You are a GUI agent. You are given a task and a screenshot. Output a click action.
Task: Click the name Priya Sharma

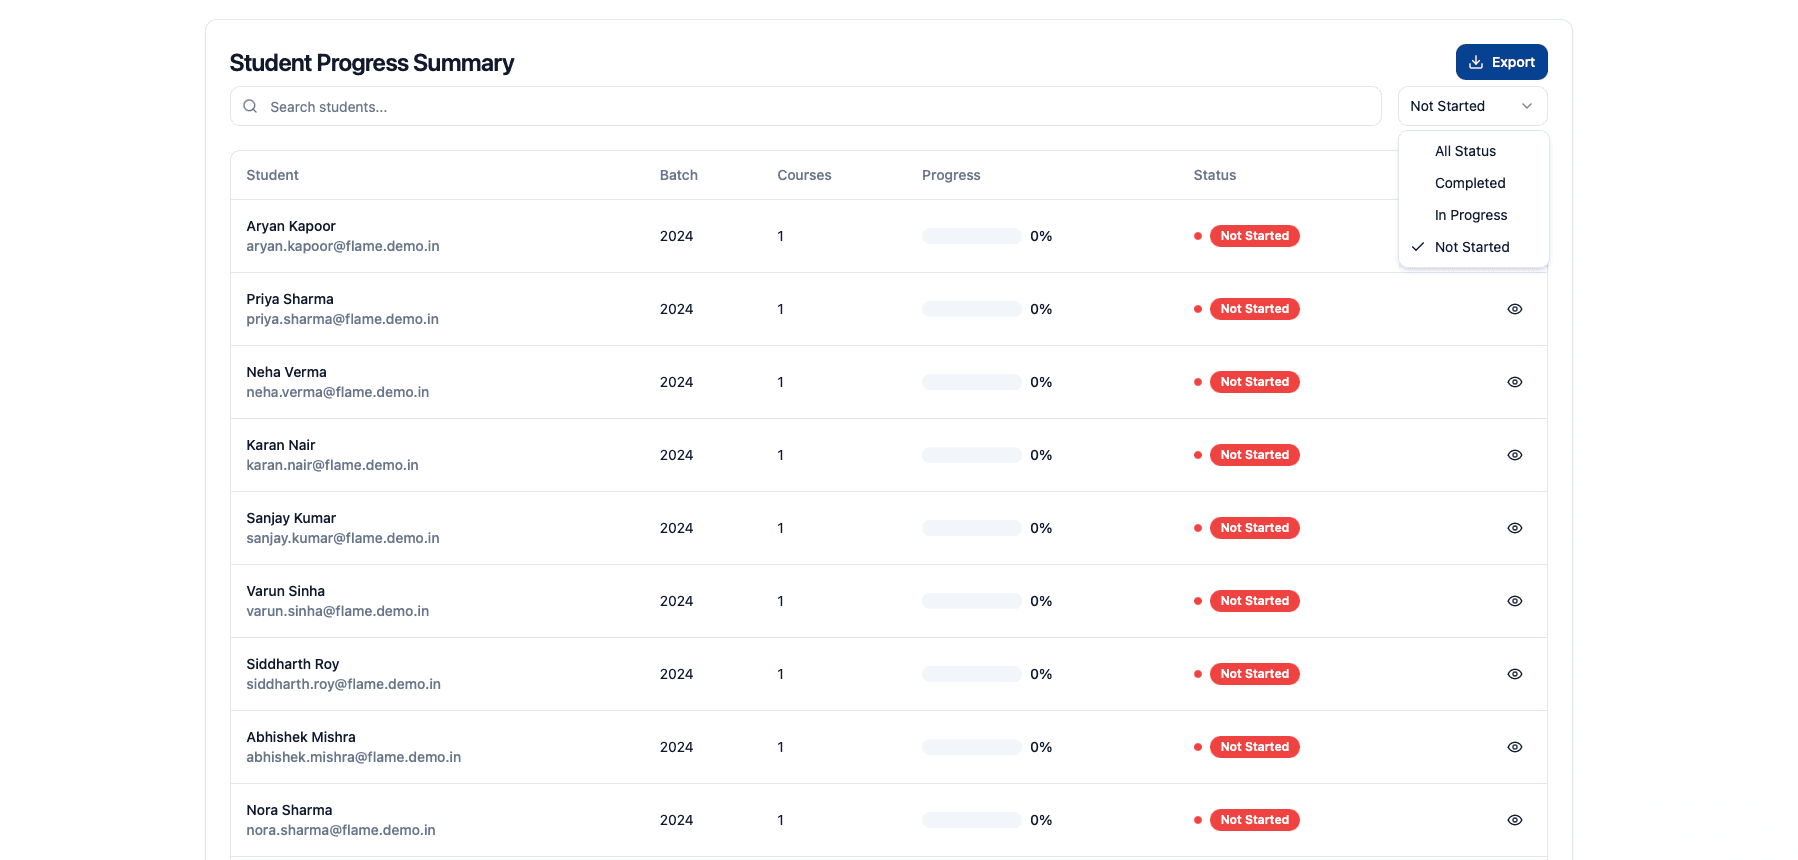290,299
